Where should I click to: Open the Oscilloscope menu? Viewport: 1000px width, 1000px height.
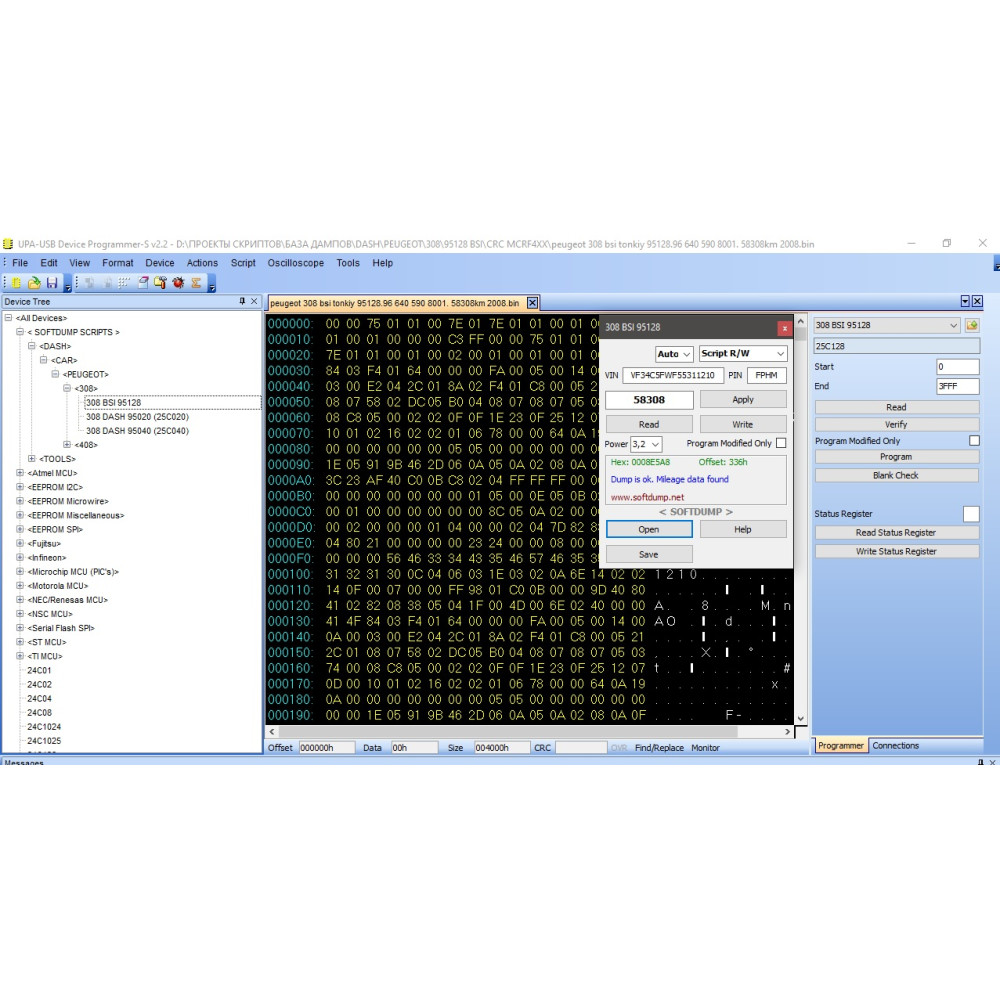[x=295, y=263]
